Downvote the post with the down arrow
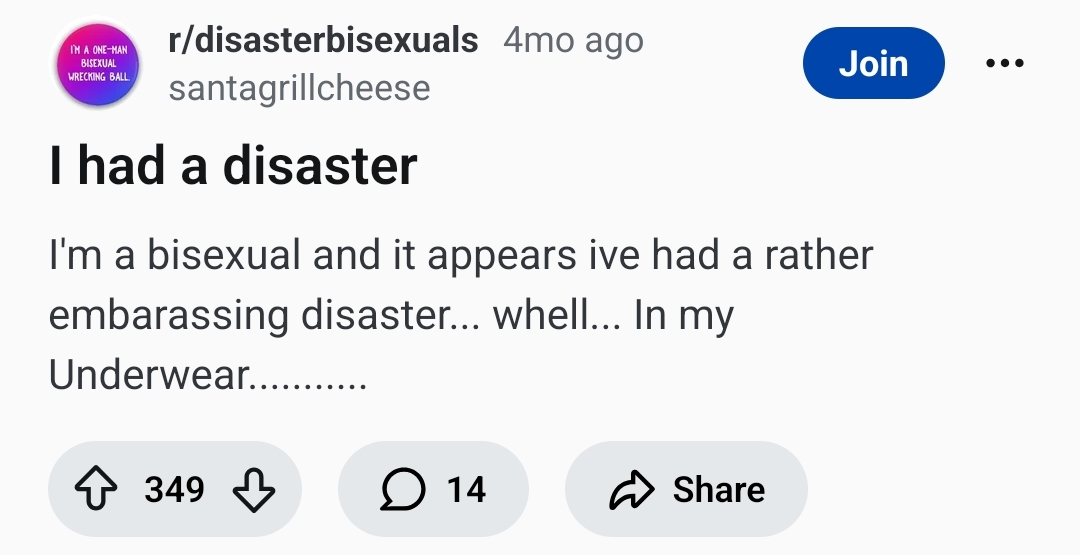 pyautogui.click(x=252, y=489)
